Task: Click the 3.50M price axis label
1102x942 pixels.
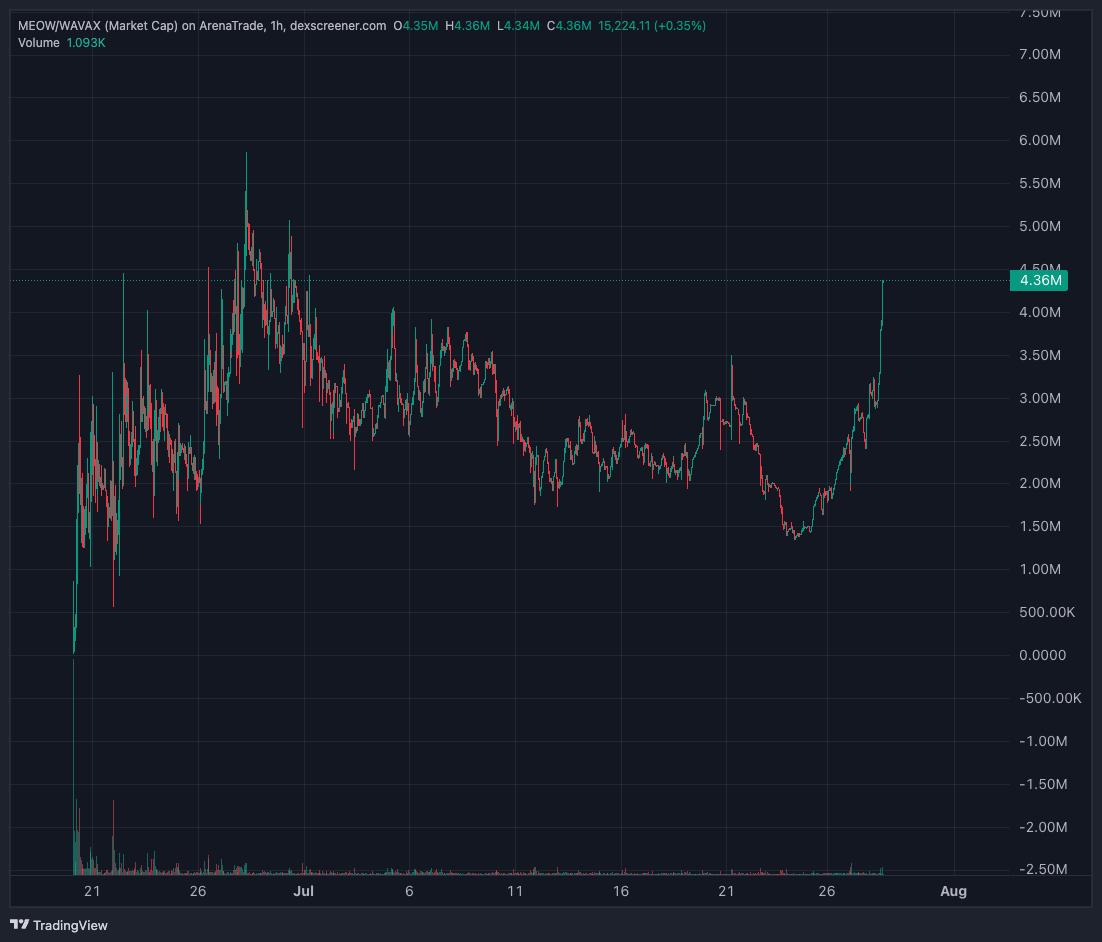Action: click(x=1039, y=355)
